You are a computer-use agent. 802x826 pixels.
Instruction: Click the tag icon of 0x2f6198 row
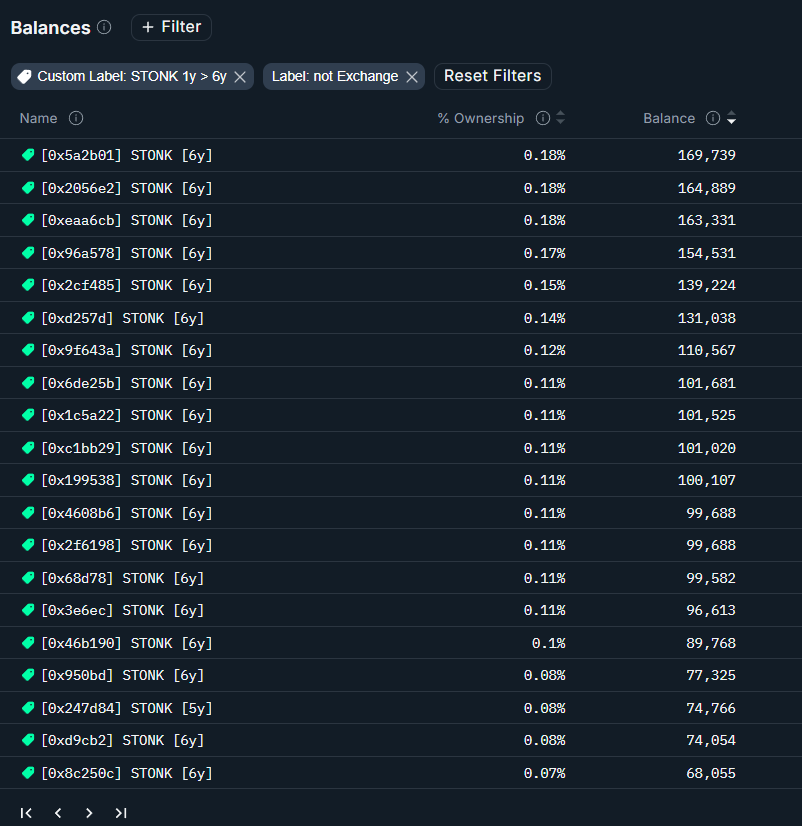(28, 545)
